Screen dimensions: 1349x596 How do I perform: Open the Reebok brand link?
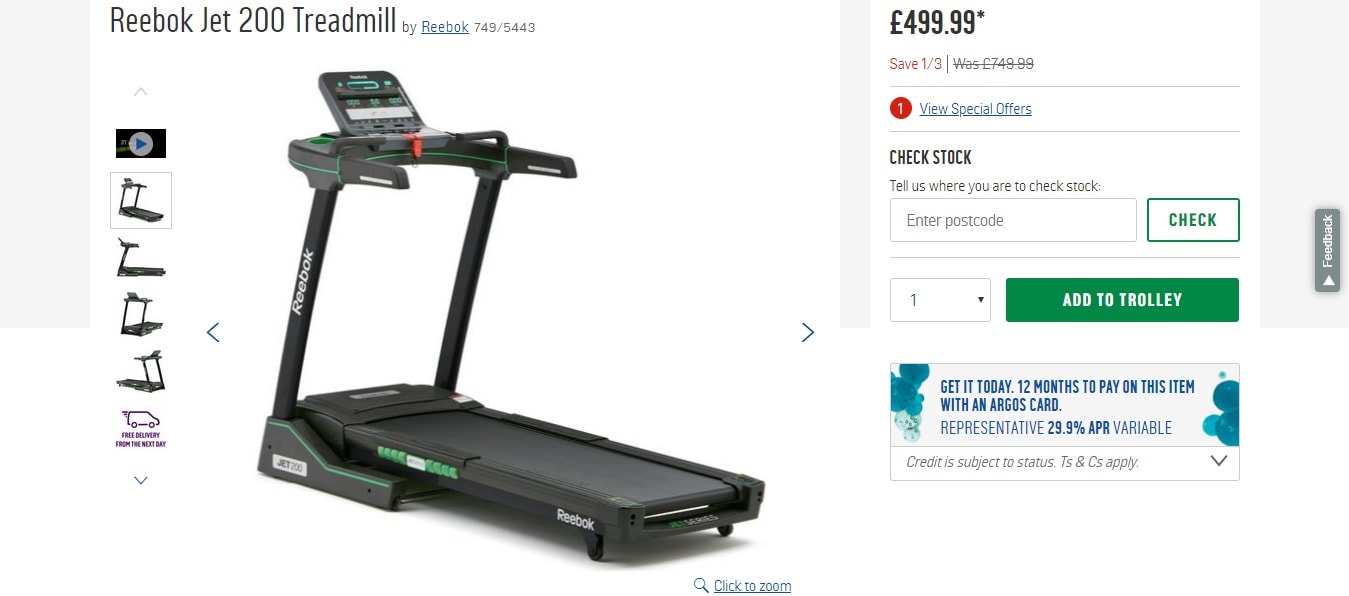(x=445, y=27)
